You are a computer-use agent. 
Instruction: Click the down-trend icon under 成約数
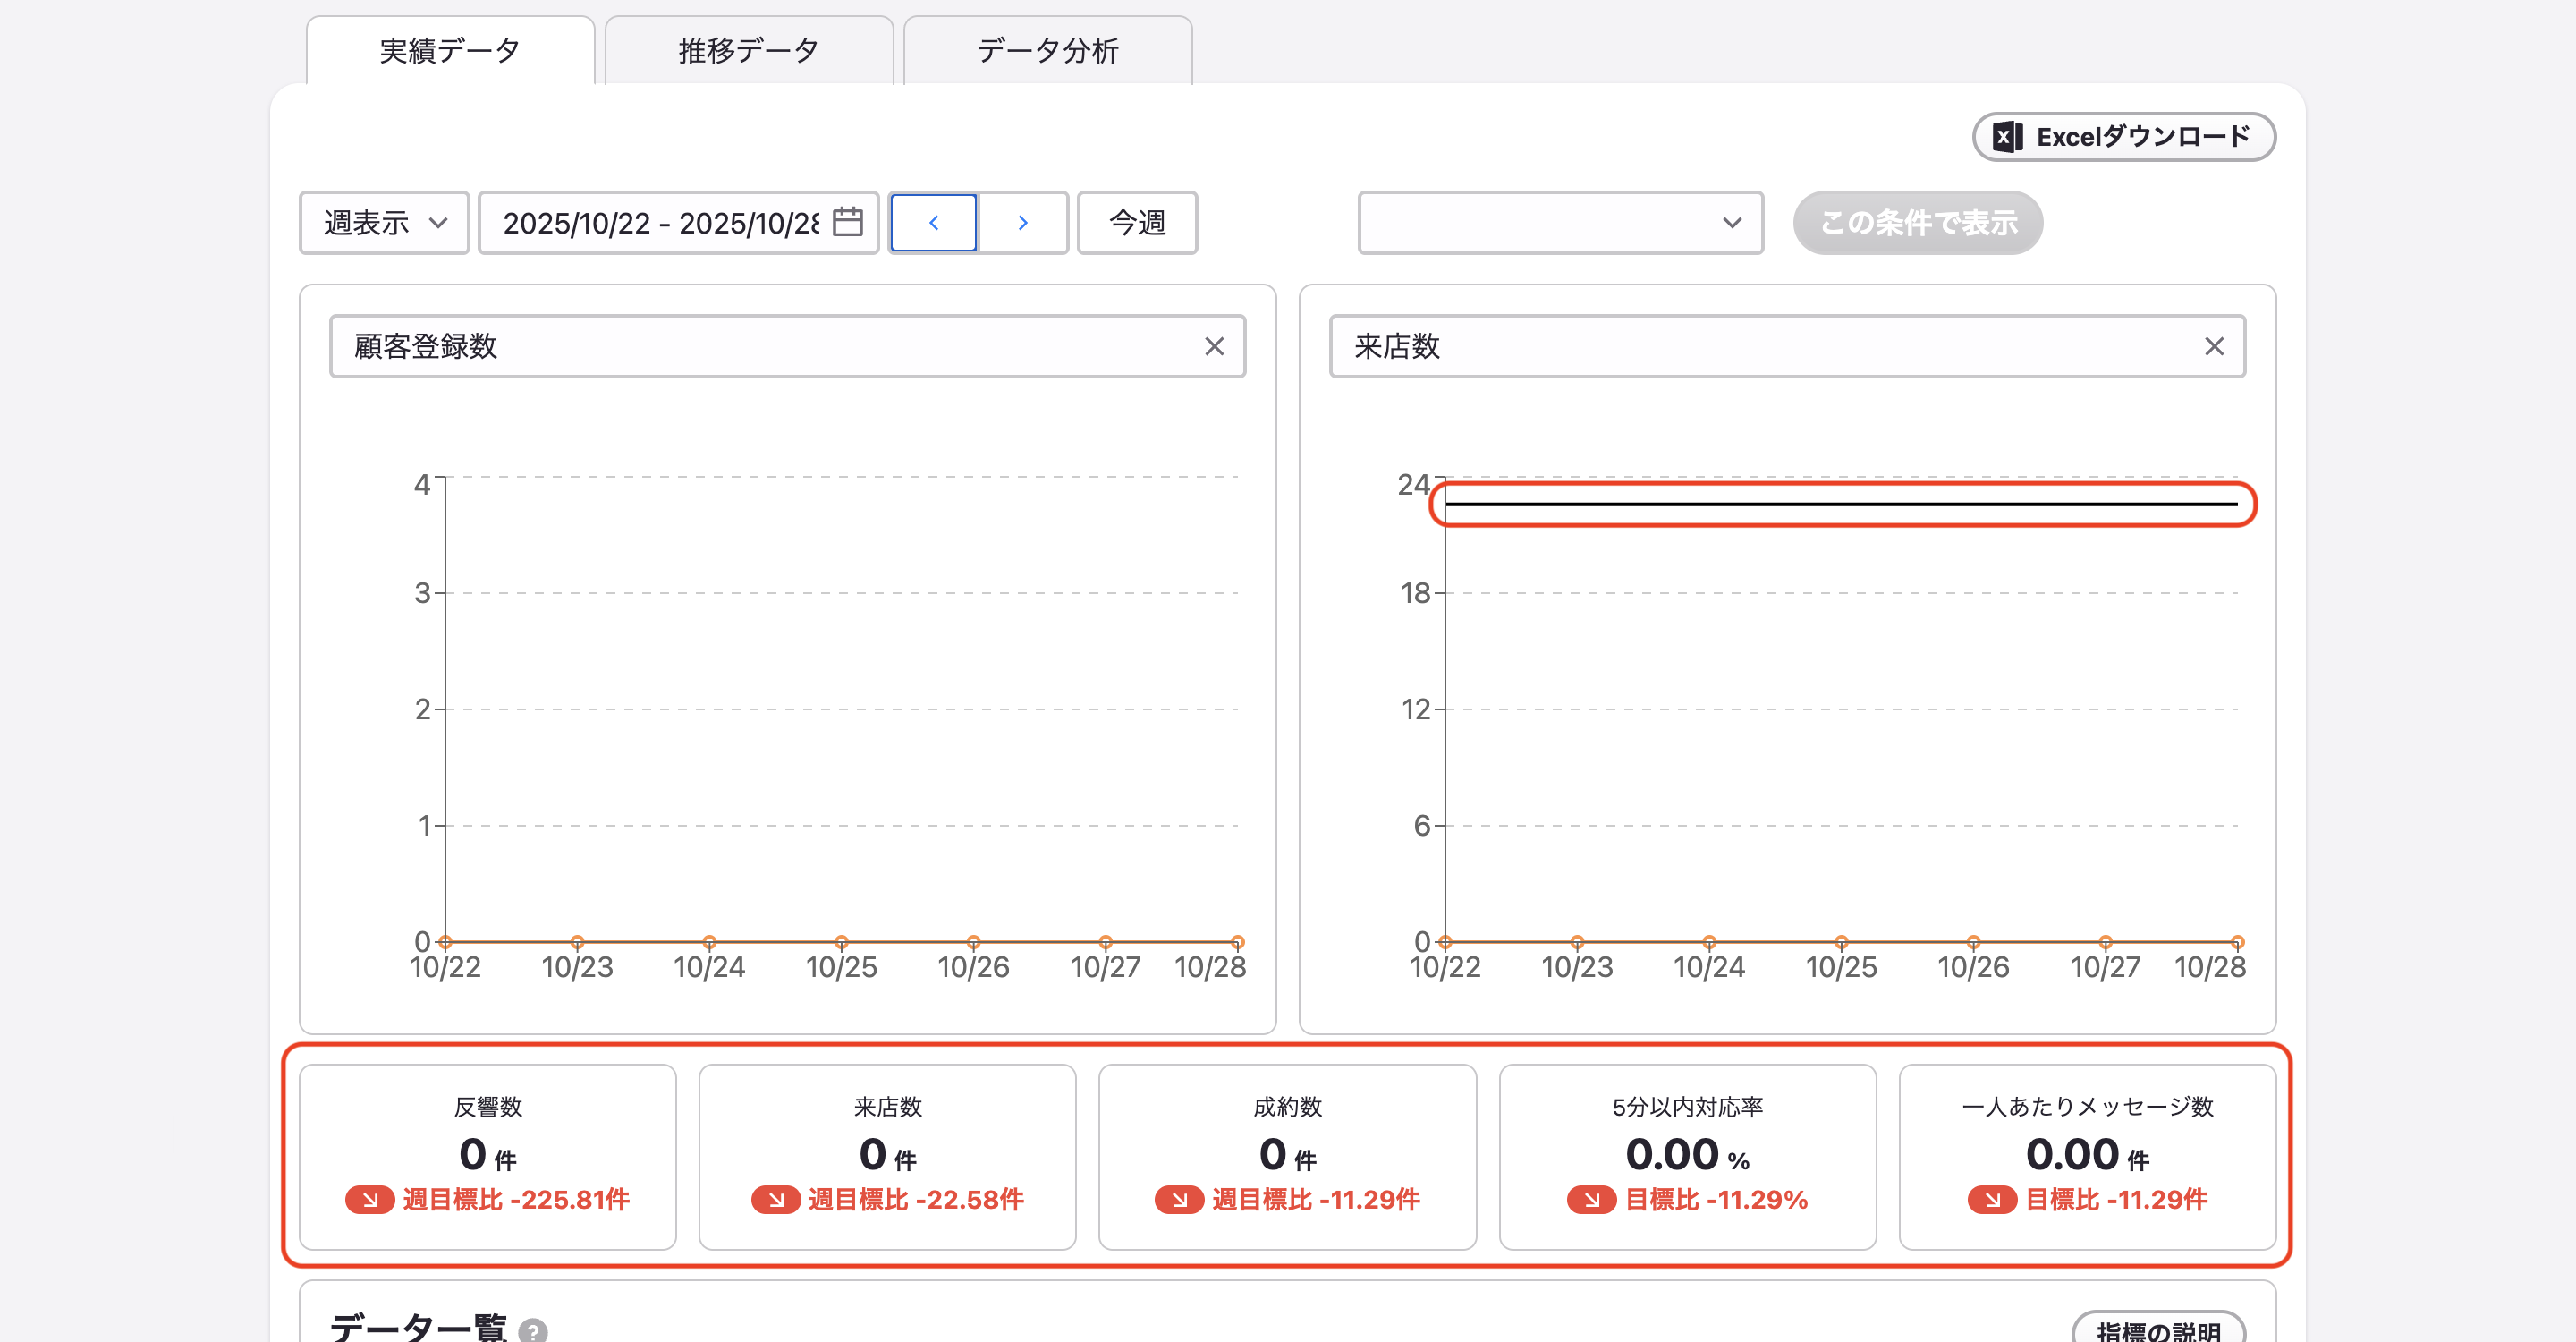[x=1179, y=1199]
